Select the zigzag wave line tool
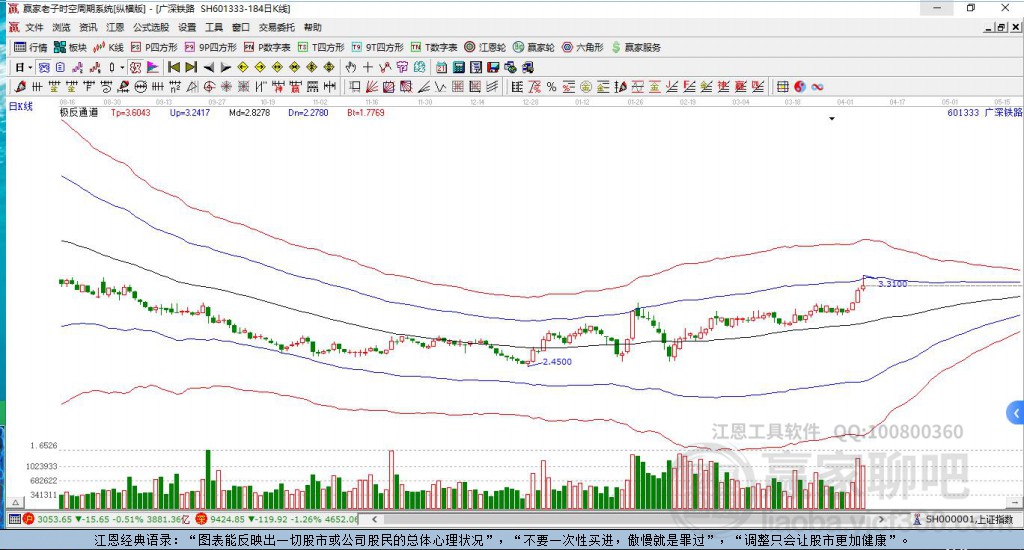The height and width of the screenshot is (550, 1024). (440, 86)
